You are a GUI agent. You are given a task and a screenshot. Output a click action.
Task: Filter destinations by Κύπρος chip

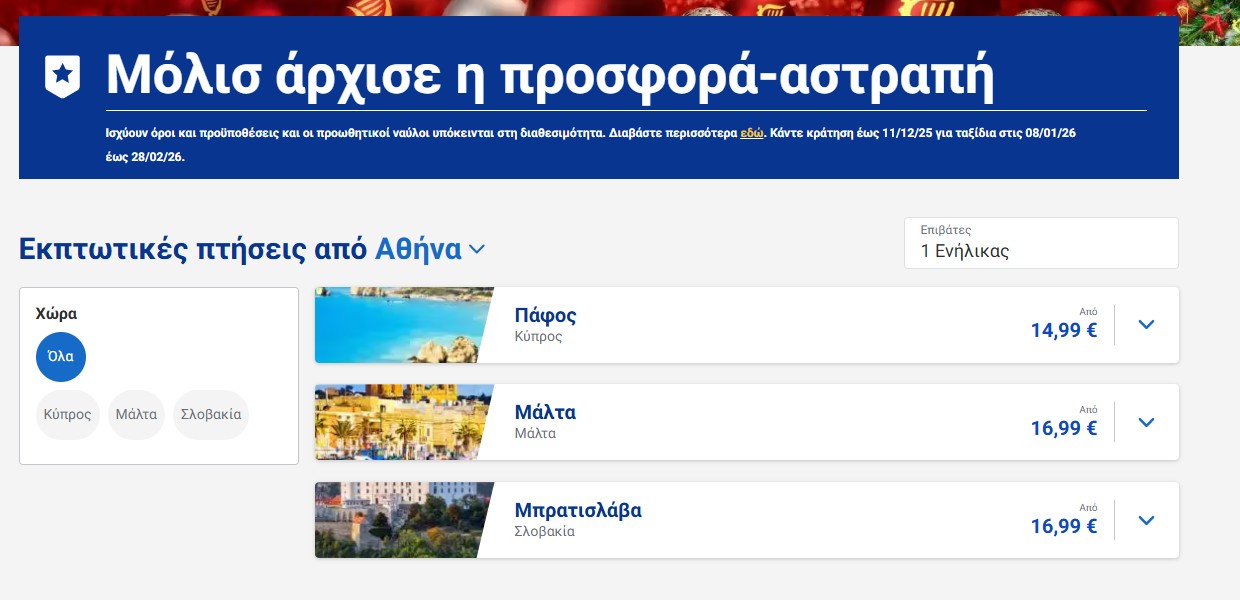coord(68,414)
